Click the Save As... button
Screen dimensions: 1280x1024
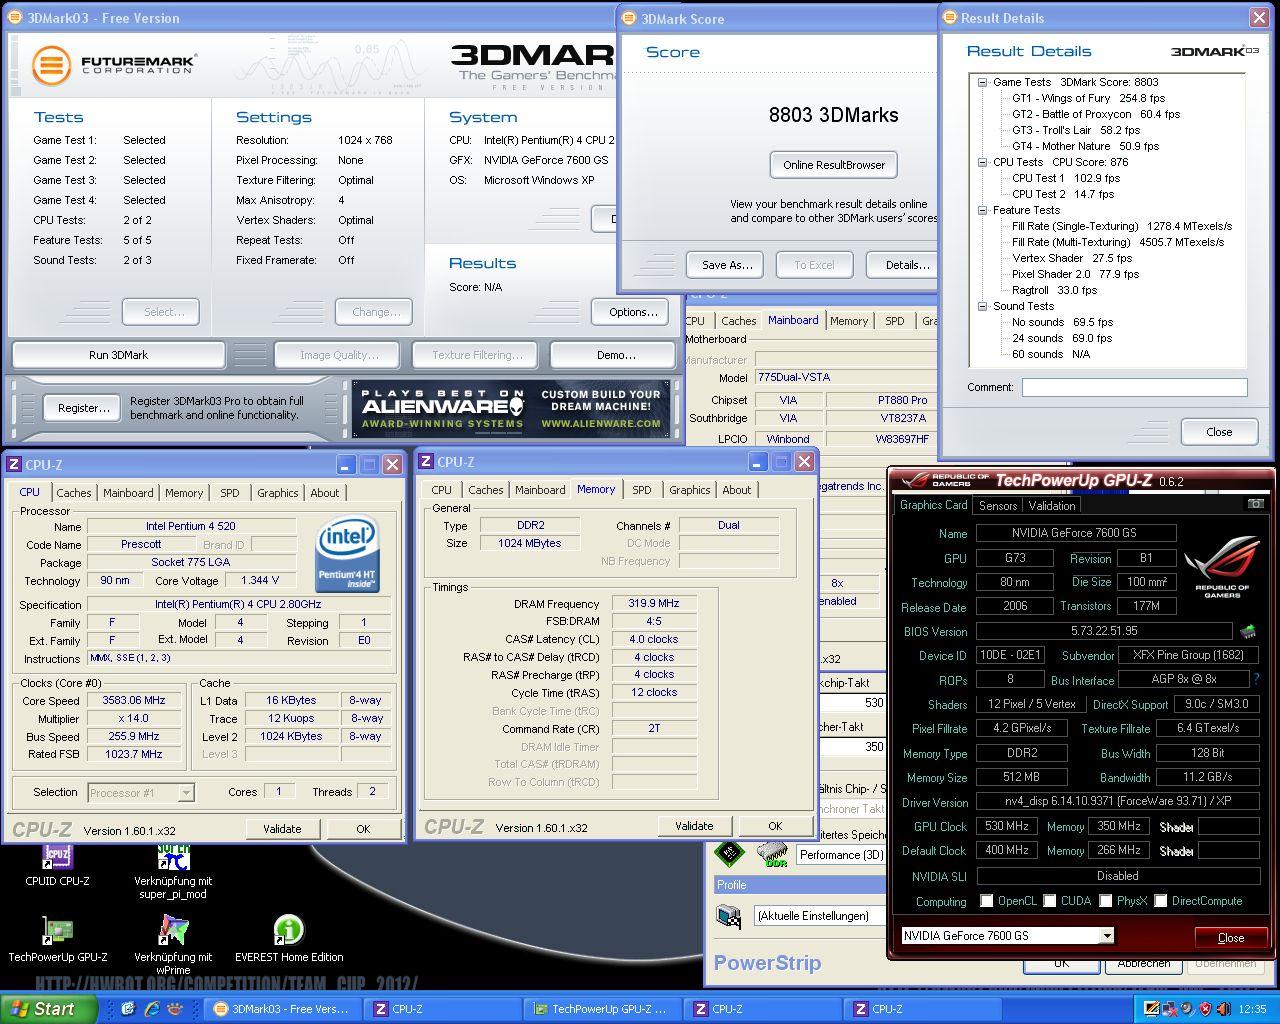point(727,265)
